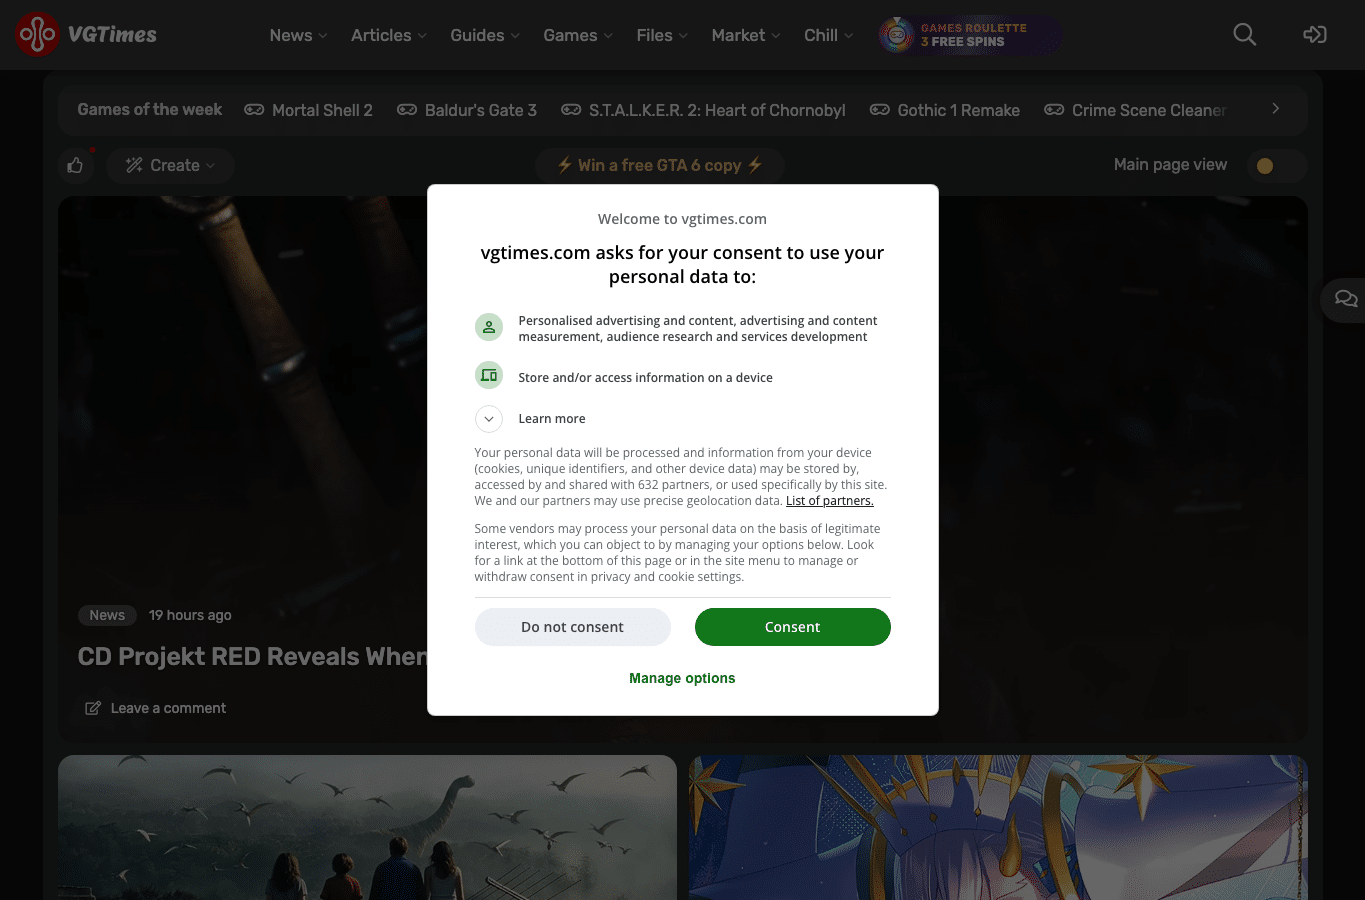
Task: Click the Main page view label
Action: (x=1170, y=165)
